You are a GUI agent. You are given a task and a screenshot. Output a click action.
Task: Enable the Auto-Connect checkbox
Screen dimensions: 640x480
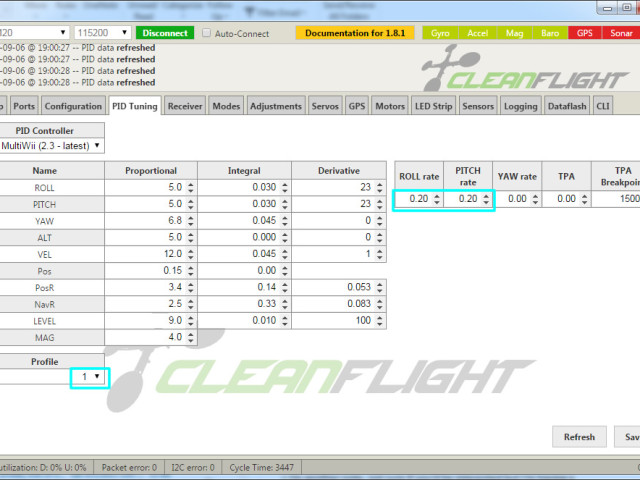coord(207,33)
